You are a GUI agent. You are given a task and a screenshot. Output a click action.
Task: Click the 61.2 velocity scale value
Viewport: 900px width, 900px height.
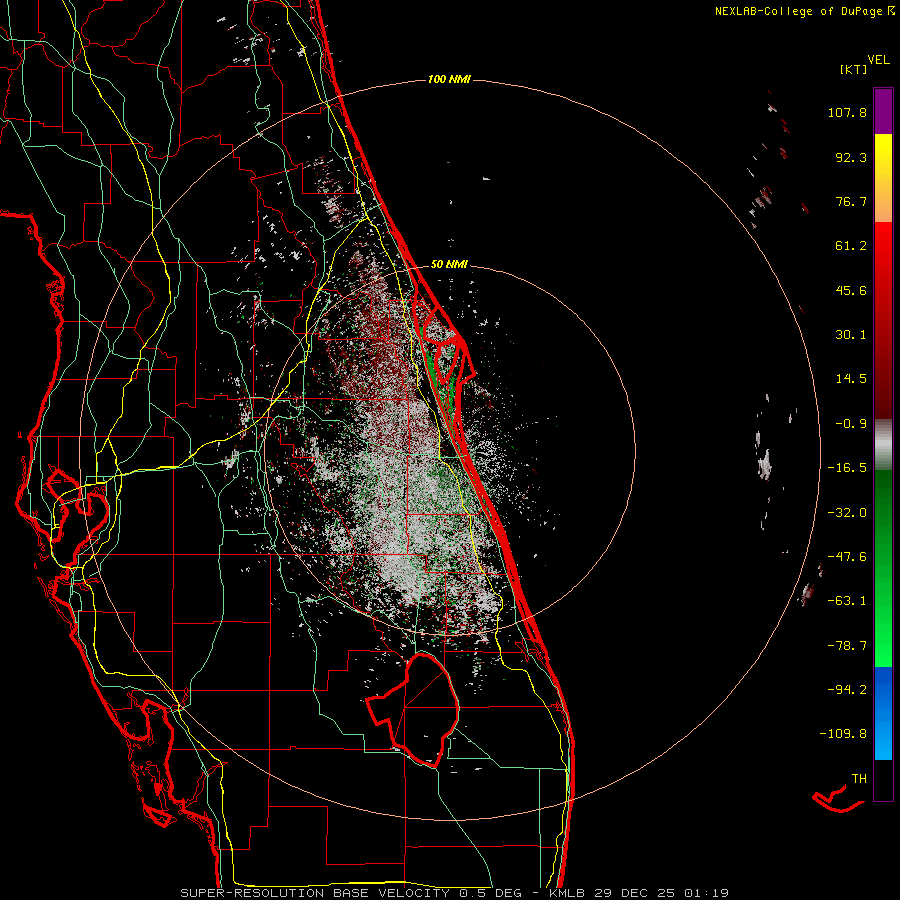click(x=851, y=246)
